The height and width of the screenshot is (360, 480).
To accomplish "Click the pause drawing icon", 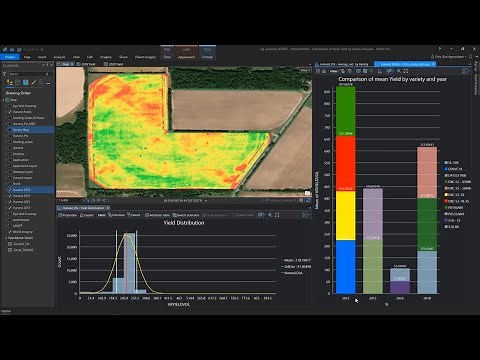I will [x=301, y=200].
